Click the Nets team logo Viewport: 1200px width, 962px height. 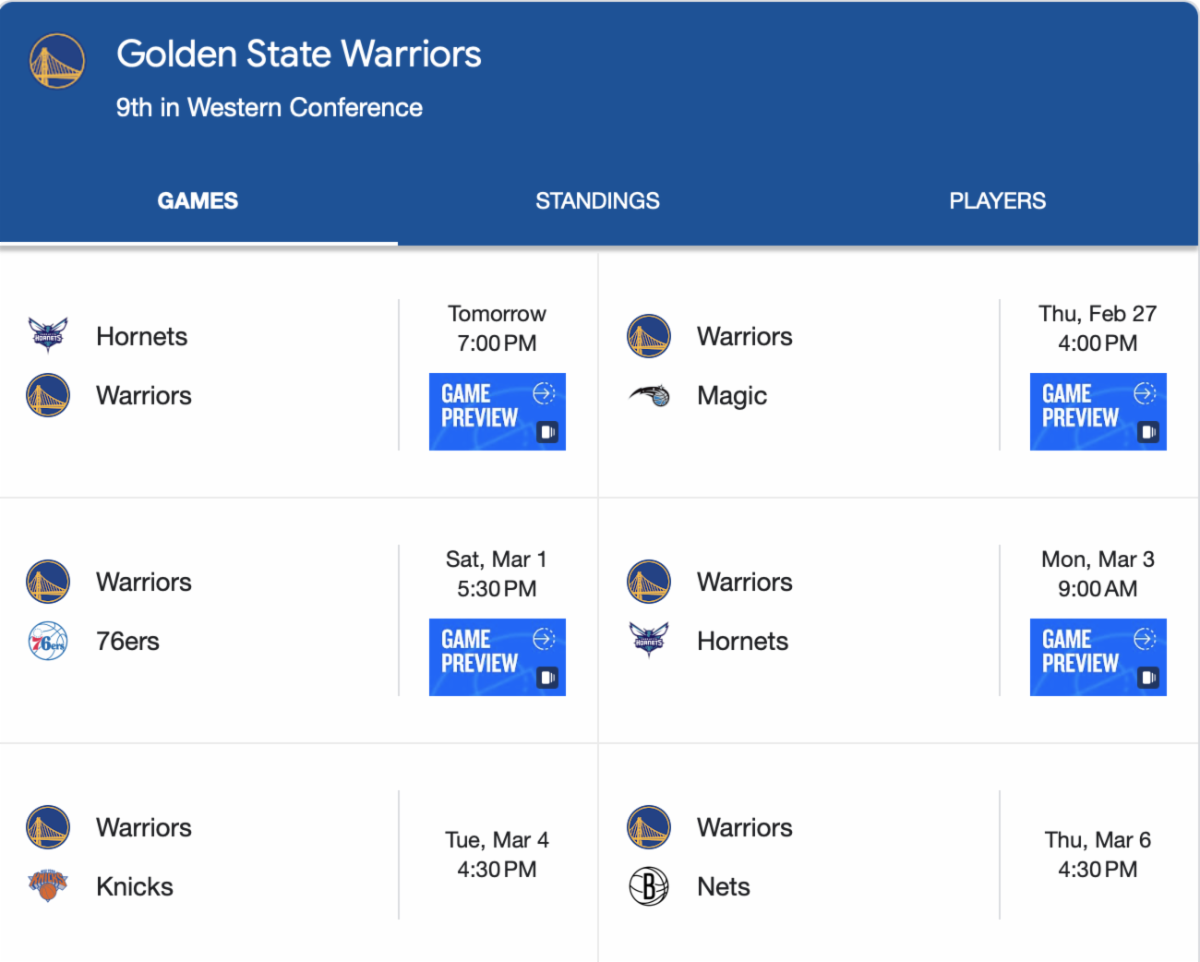[648, 886]
